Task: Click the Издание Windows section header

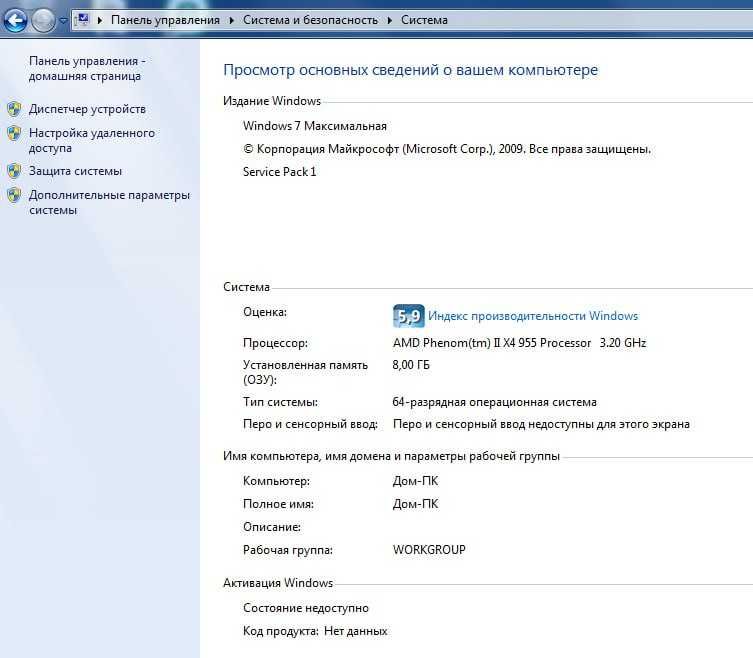Action: tap(272, 101)
